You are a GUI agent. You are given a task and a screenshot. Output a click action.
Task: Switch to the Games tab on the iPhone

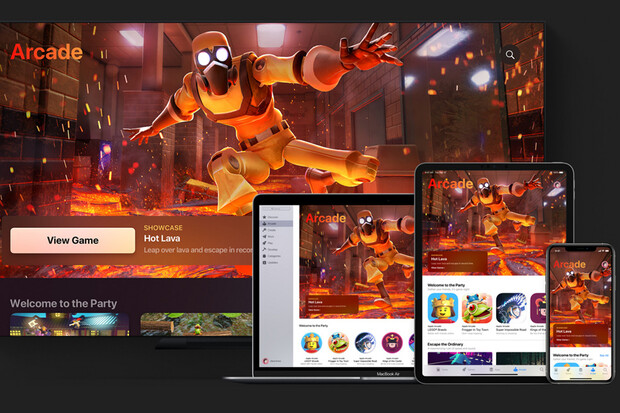pyautogui.click(x=568, y=372)
